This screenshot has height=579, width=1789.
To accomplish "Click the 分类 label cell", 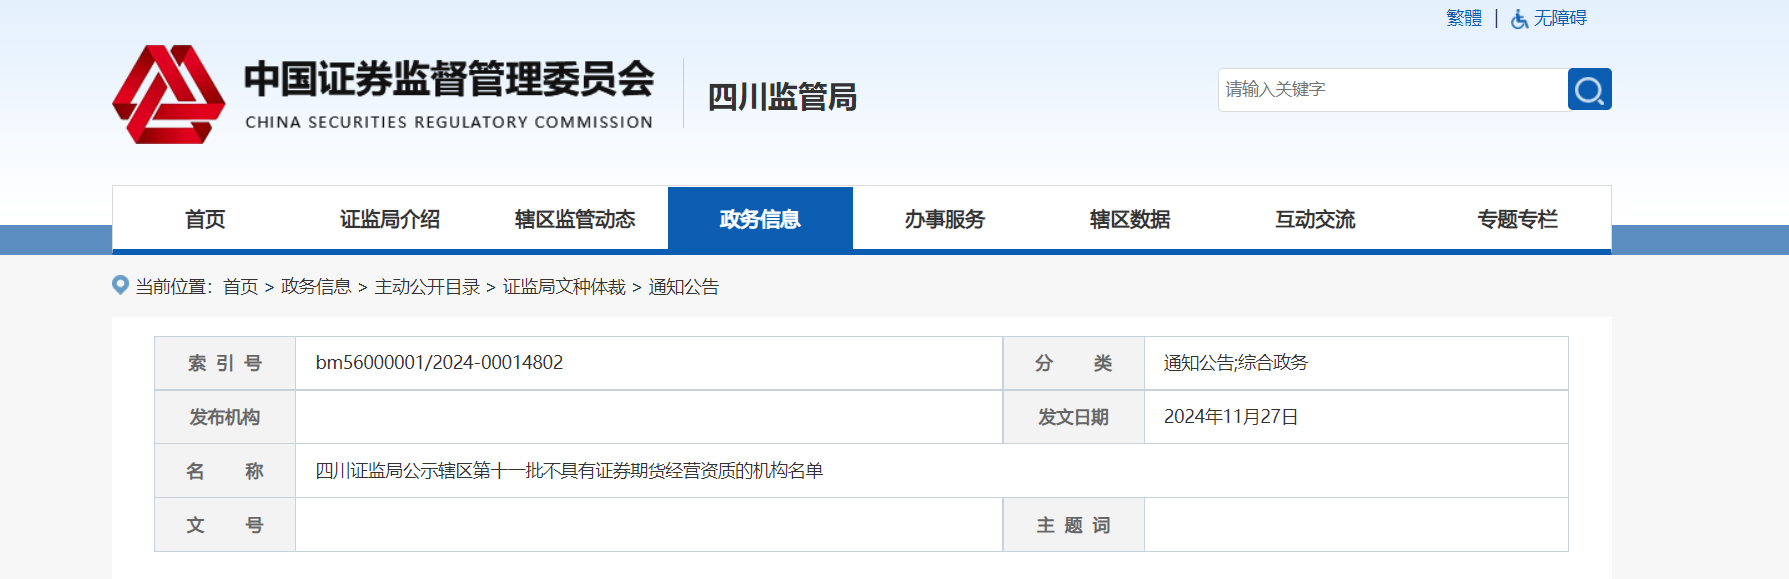I will click(x=1073, y=363).
